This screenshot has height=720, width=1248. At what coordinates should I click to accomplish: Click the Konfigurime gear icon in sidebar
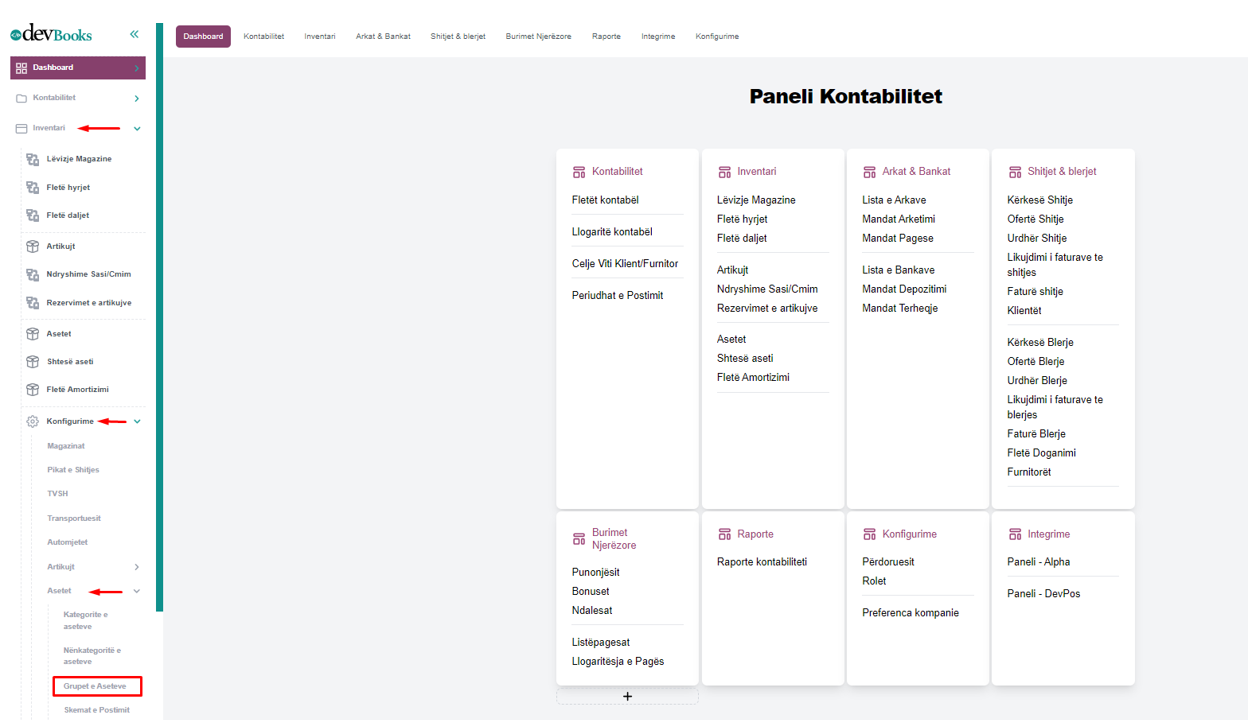pos(32,422)
